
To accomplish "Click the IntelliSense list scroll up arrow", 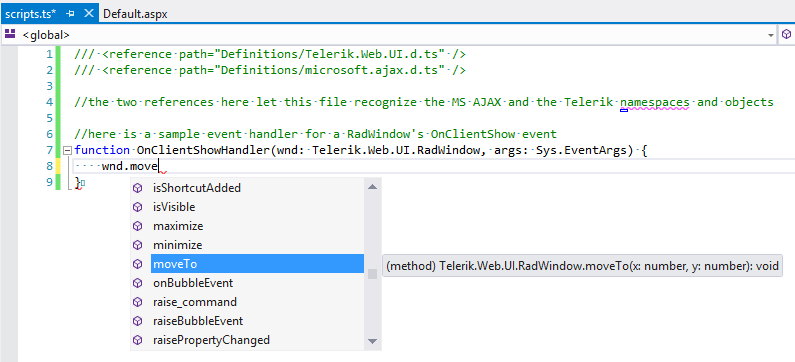I will coord(373,187).
